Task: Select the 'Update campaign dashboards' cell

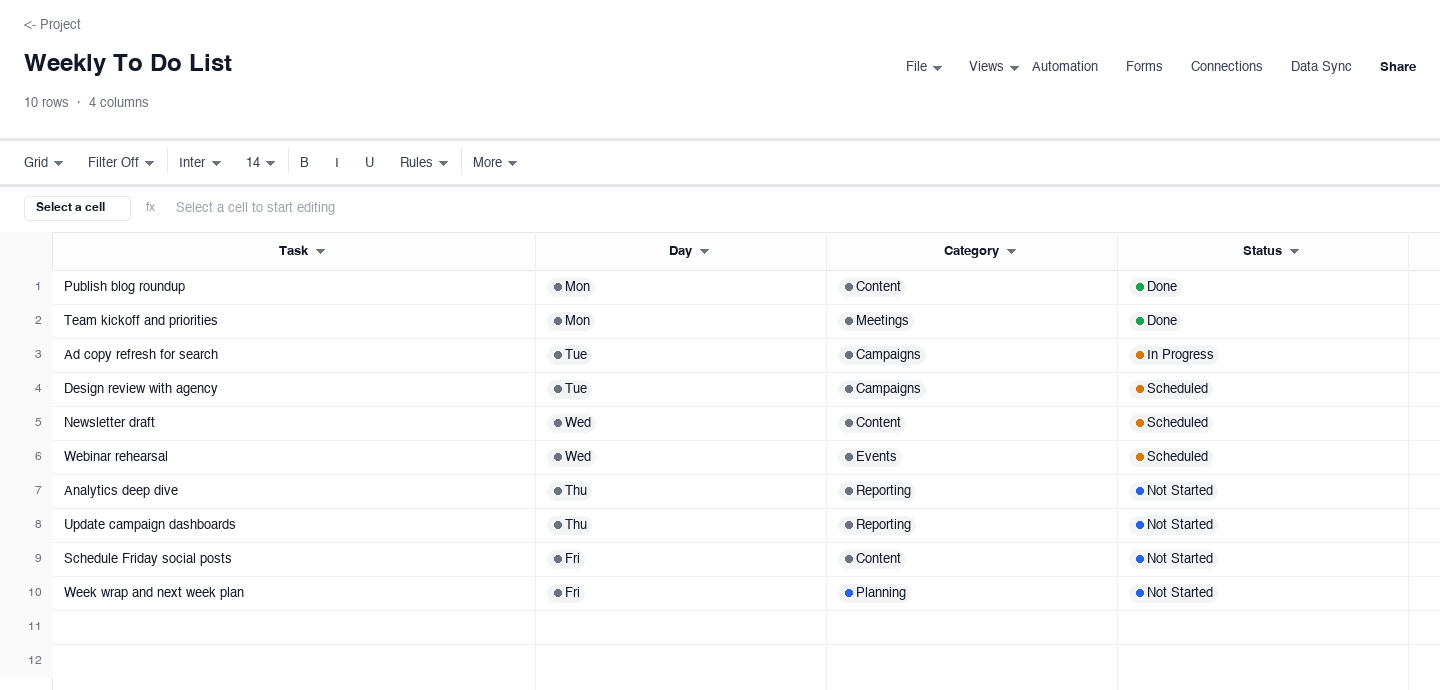Action: tap(294, 525)
